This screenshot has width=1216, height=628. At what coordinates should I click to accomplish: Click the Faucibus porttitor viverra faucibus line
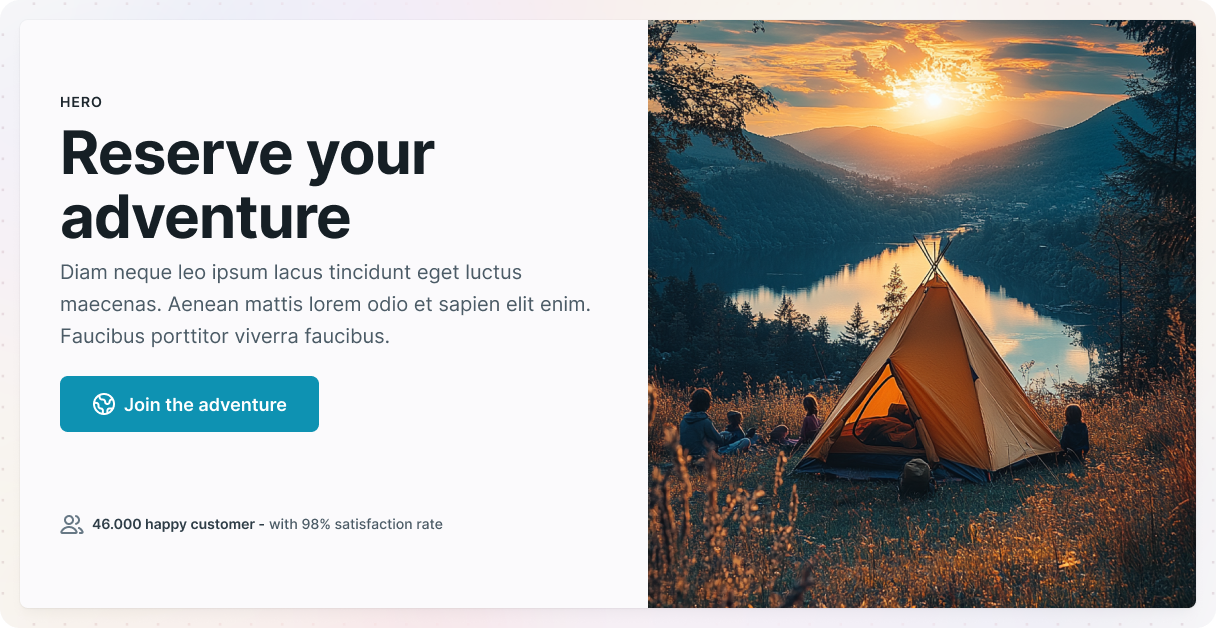pos(225,336)
